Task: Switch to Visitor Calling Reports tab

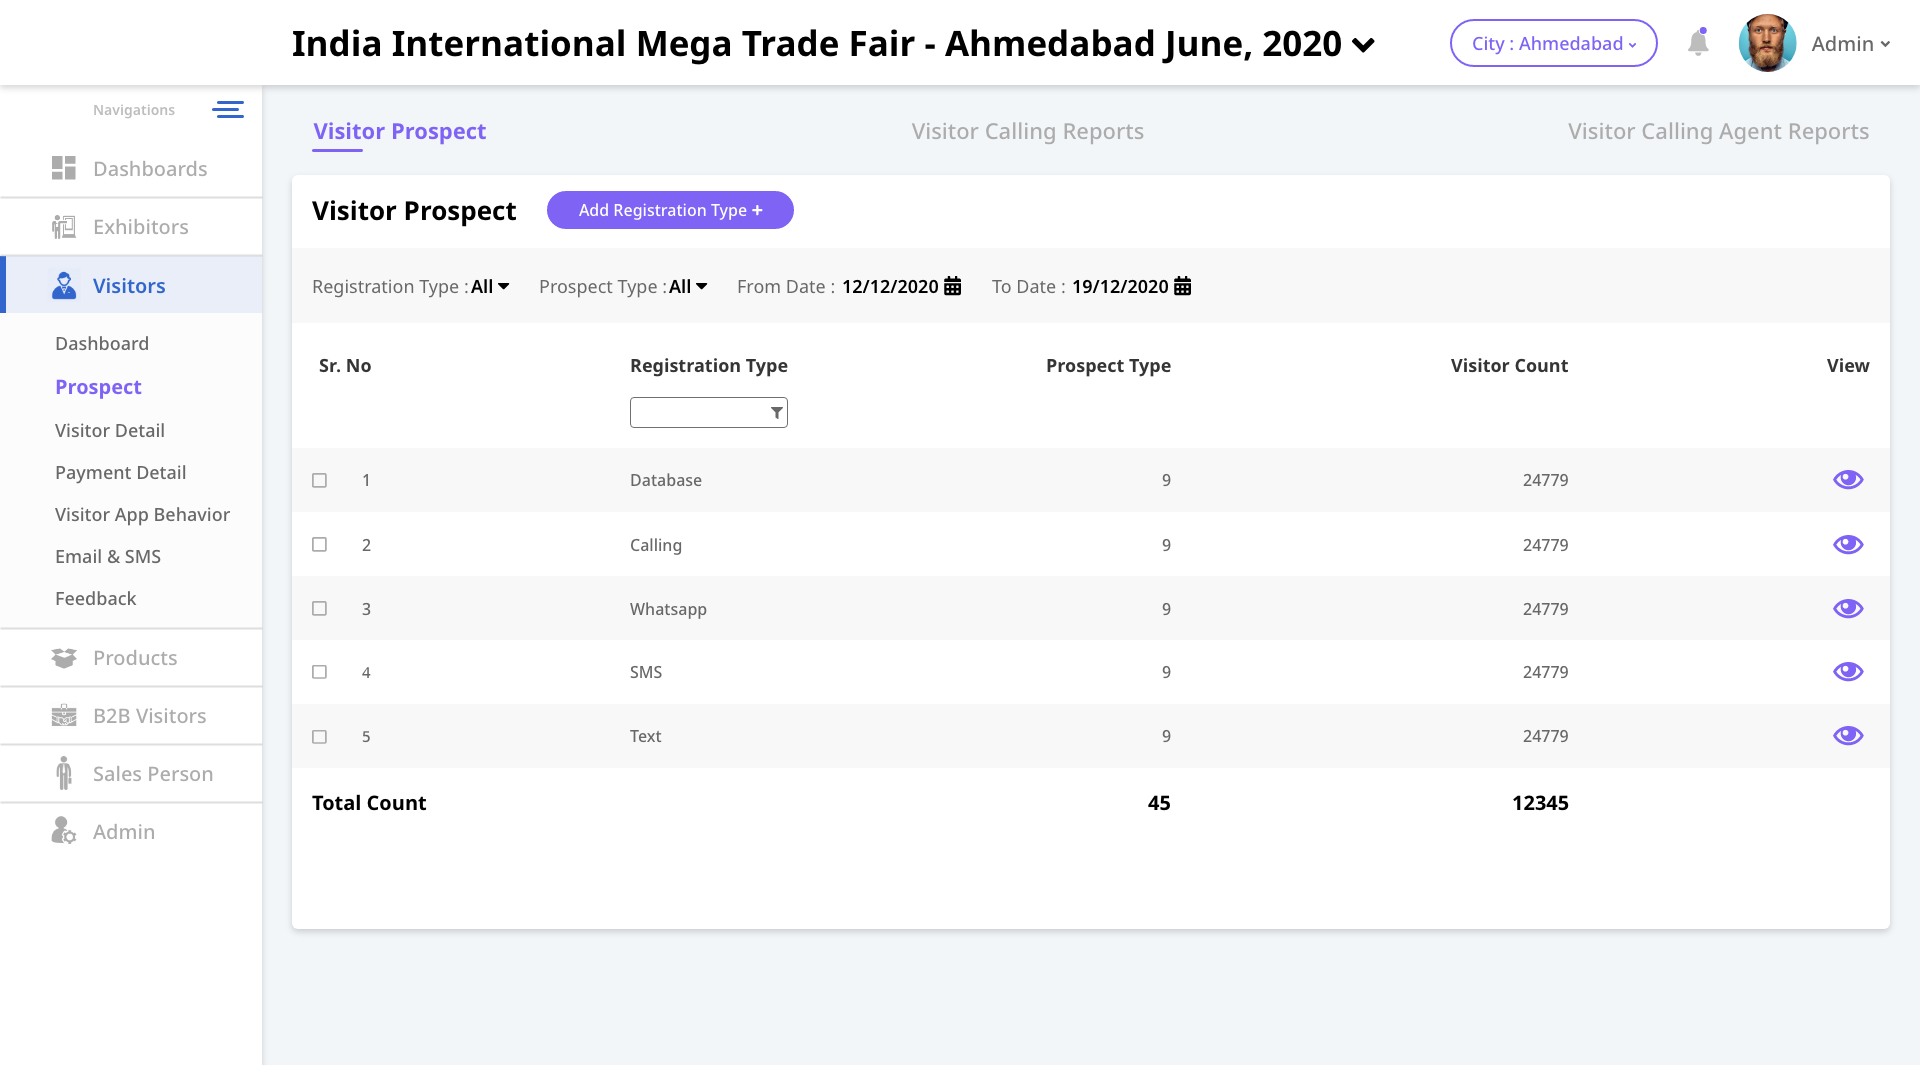Action: [1027, 132]
